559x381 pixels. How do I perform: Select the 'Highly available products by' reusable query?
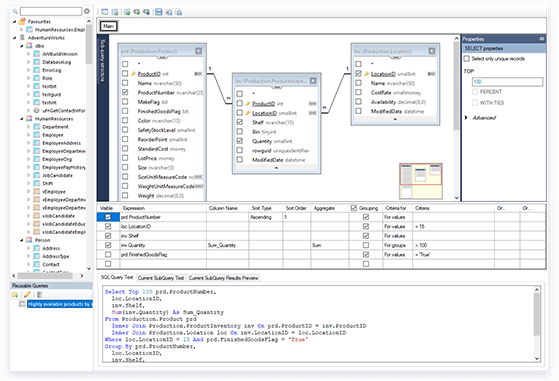pos(60,304)
